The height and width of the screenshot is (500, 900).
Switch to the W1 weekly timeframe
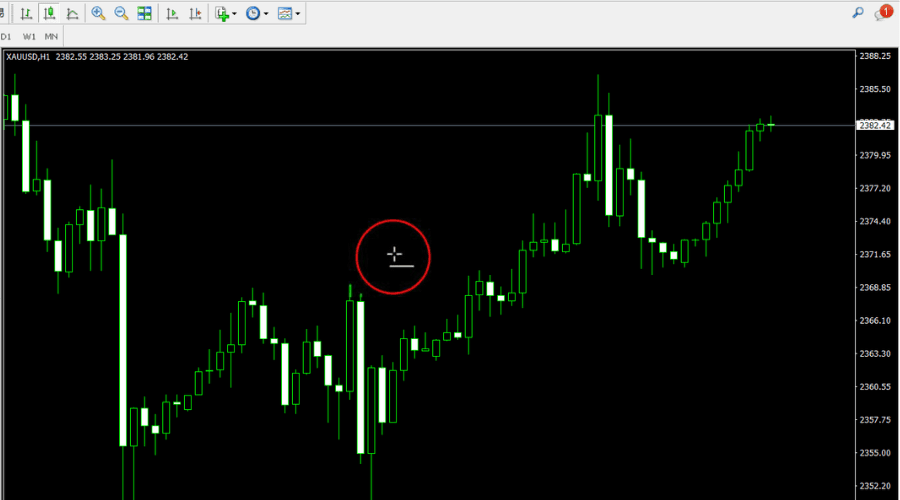pos(29,37)
